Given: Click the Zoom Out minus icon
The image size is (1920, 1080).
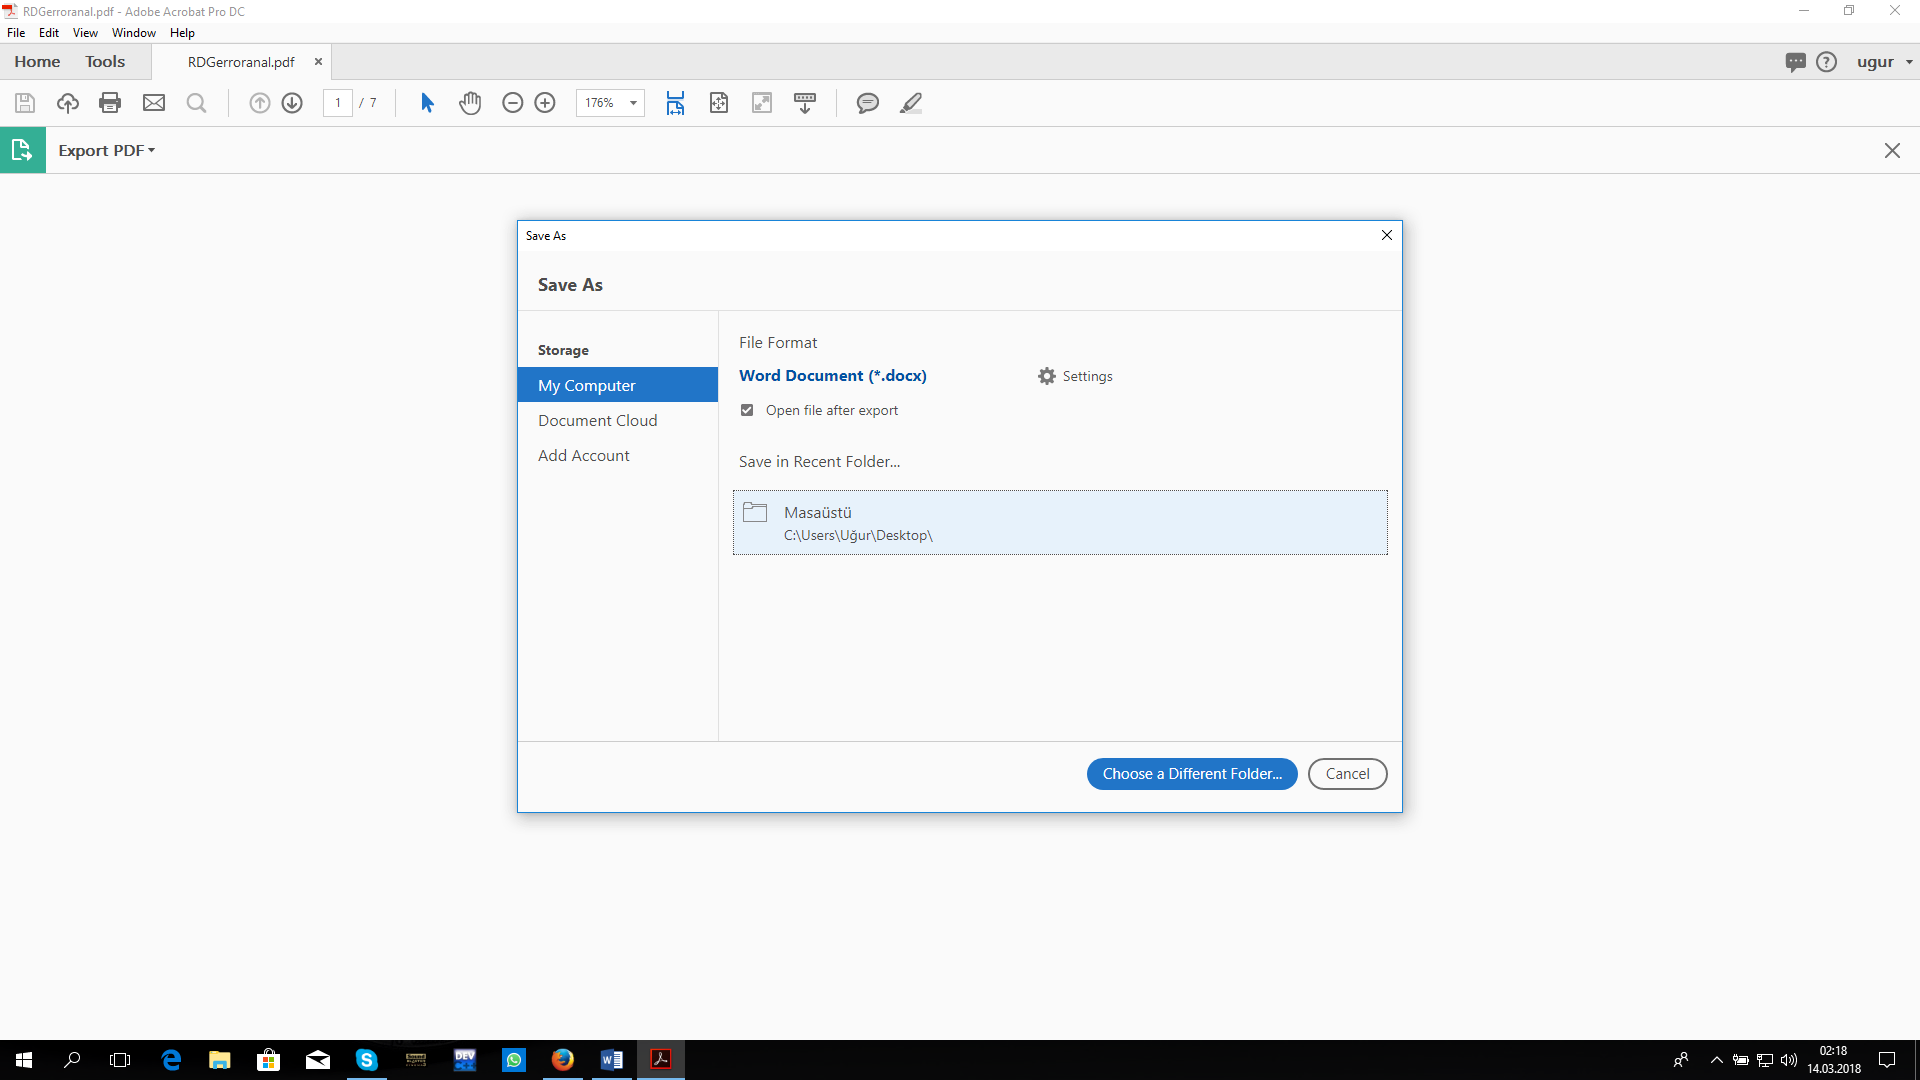Looking at the screenshot, I should pos(512,103).
